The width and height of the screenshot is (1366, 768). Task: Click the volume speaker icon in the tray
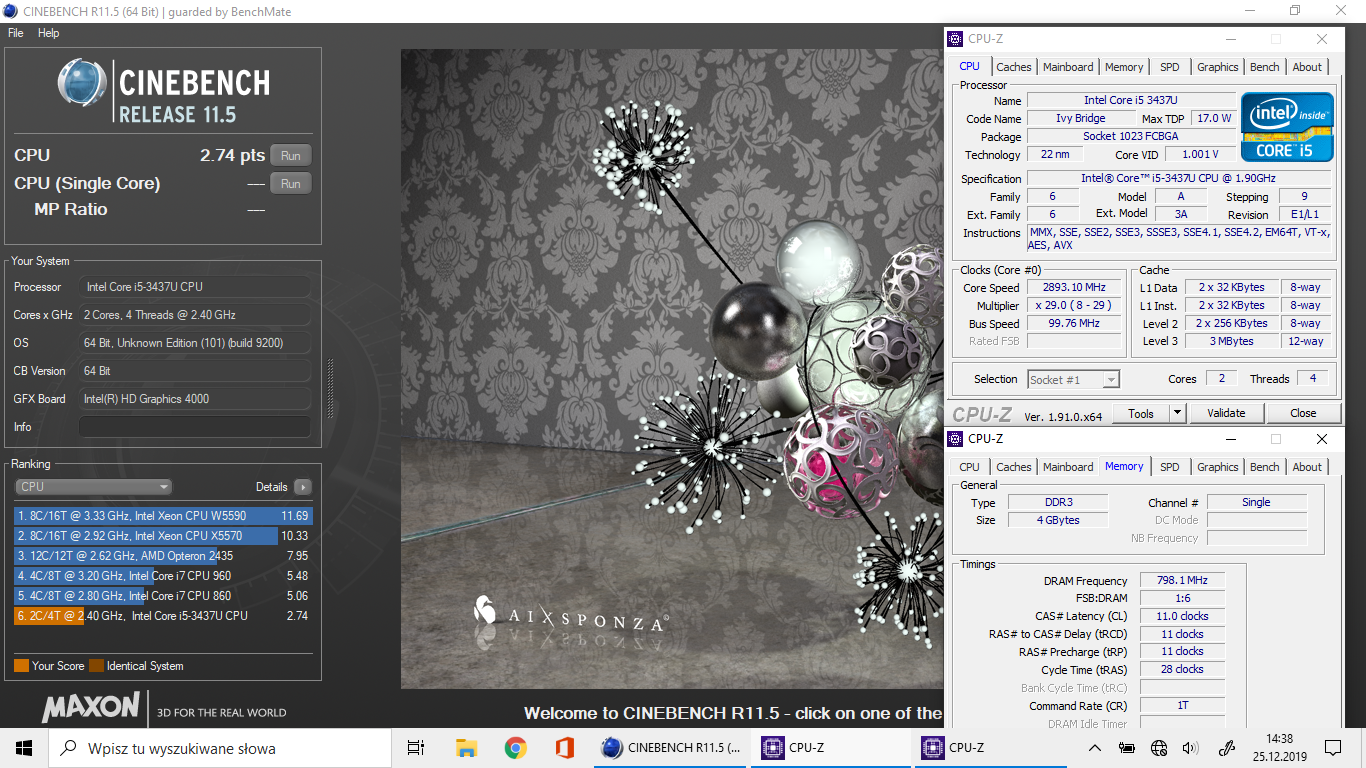[1190, 747]
